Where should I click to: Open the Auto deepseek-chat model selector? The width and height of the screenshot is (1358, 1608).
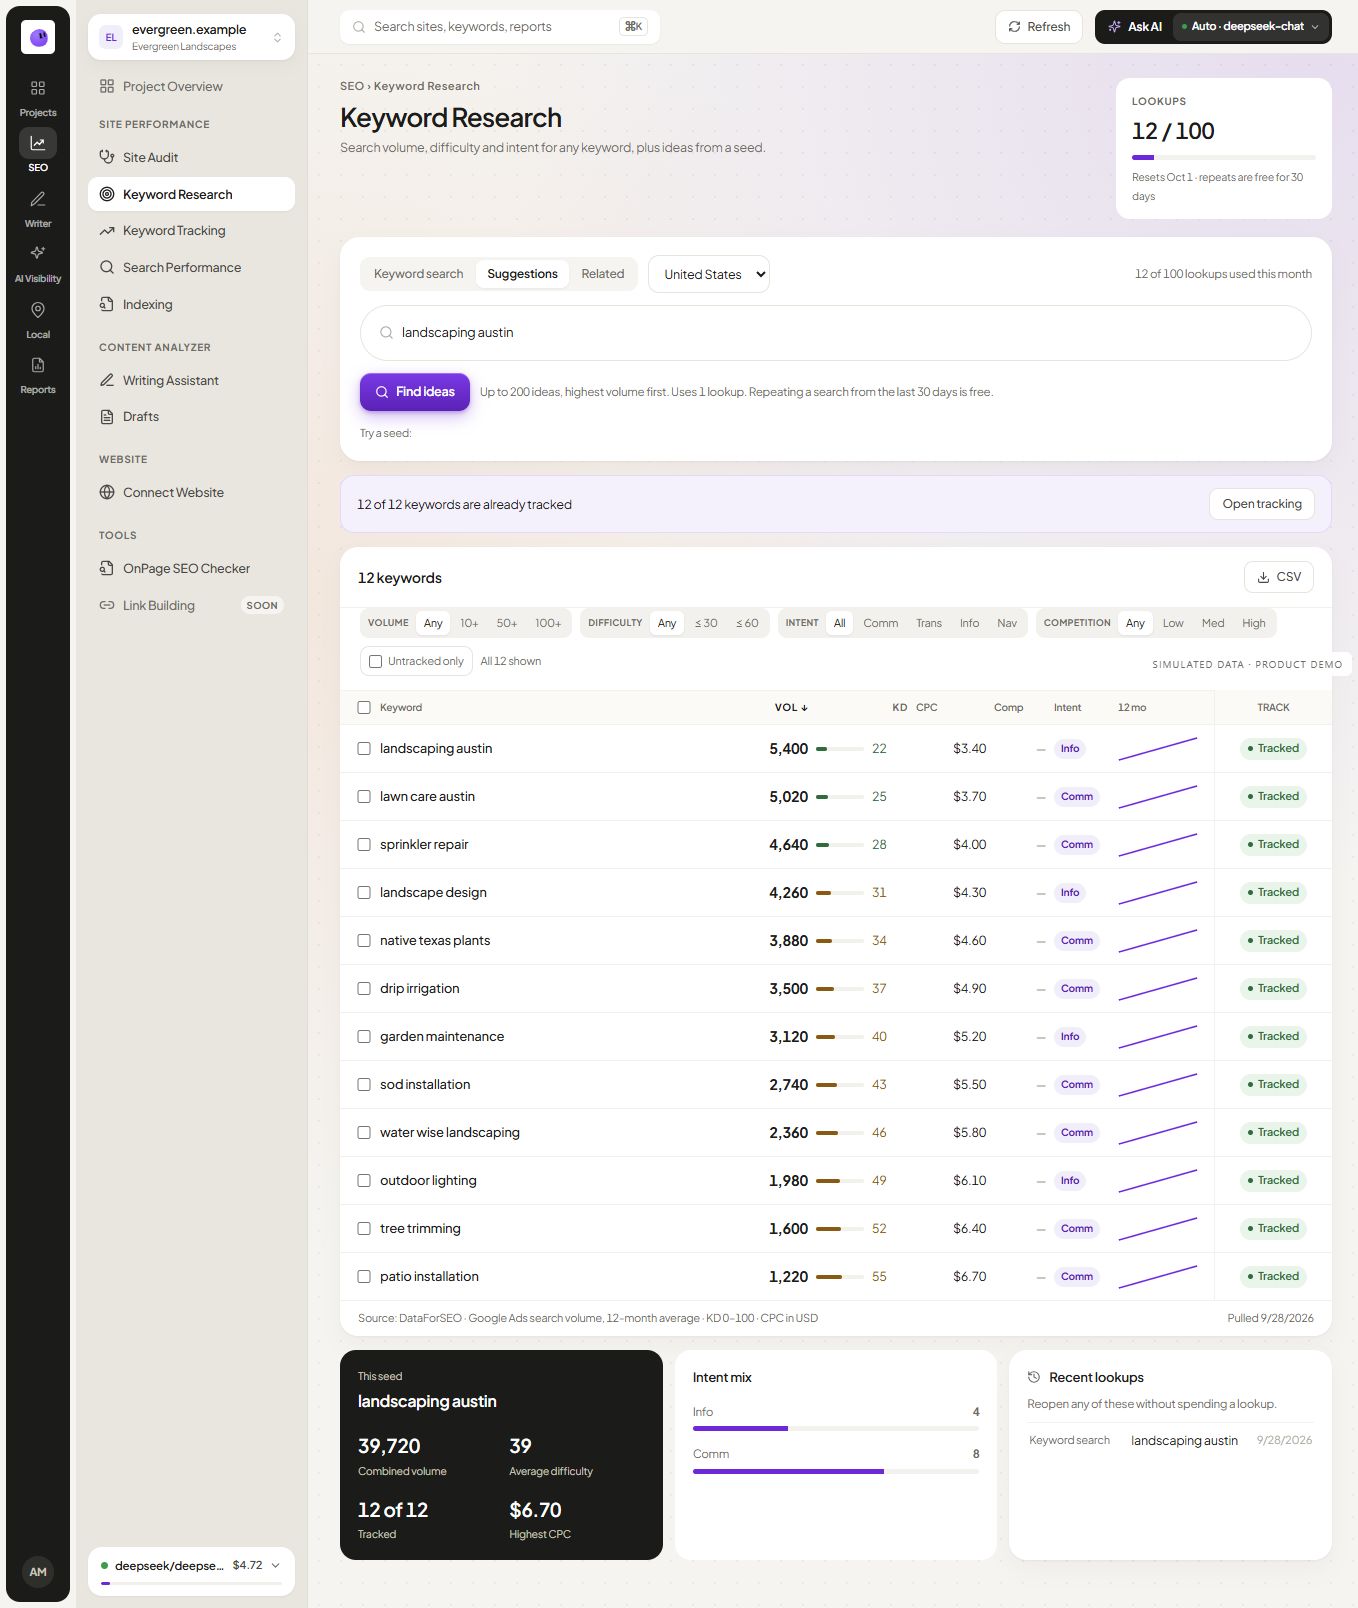[1250, 27]
